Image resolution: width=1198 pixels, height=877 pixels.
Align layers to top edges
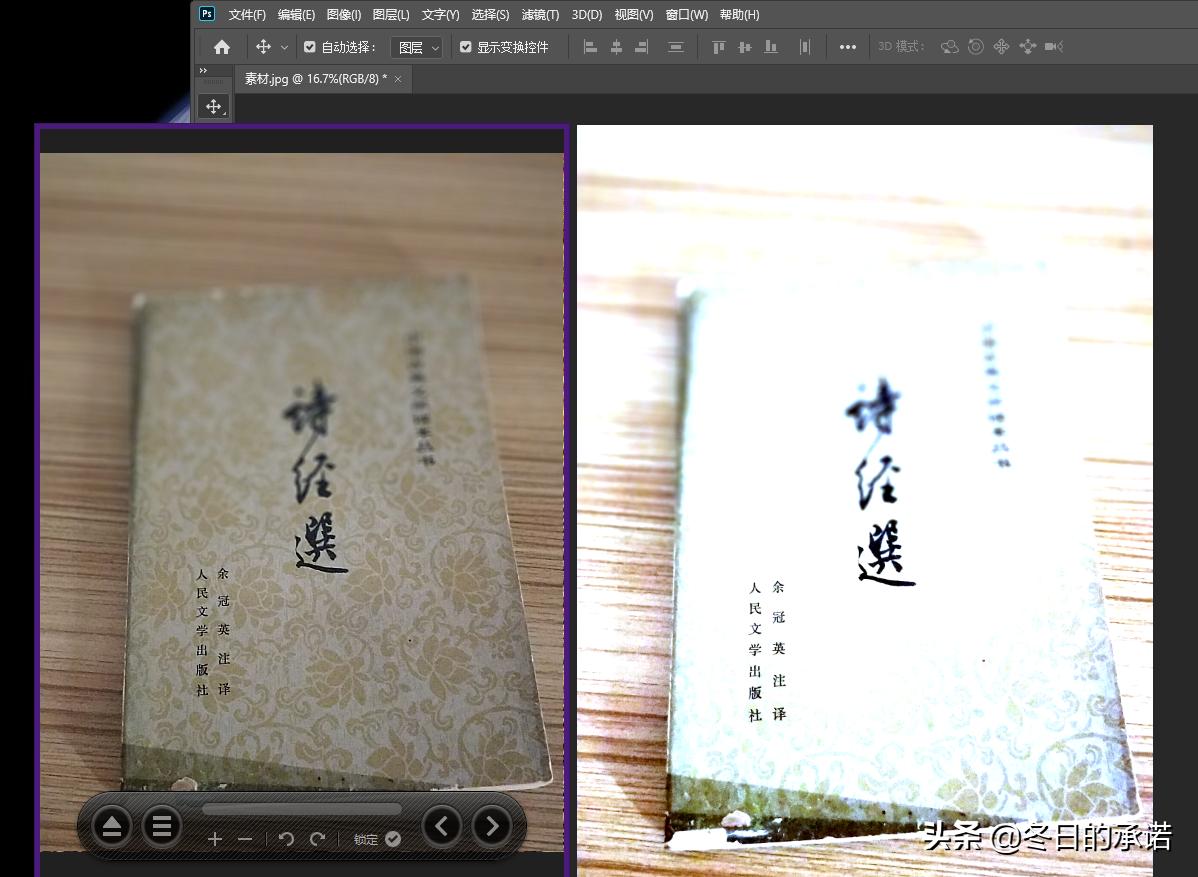point(718,46)
